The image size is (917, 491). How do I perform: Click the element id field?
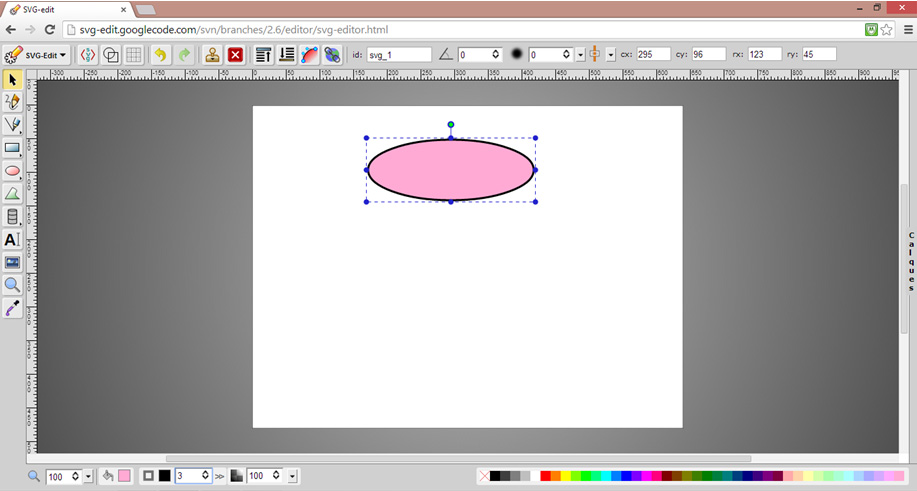tap(398, 55)
